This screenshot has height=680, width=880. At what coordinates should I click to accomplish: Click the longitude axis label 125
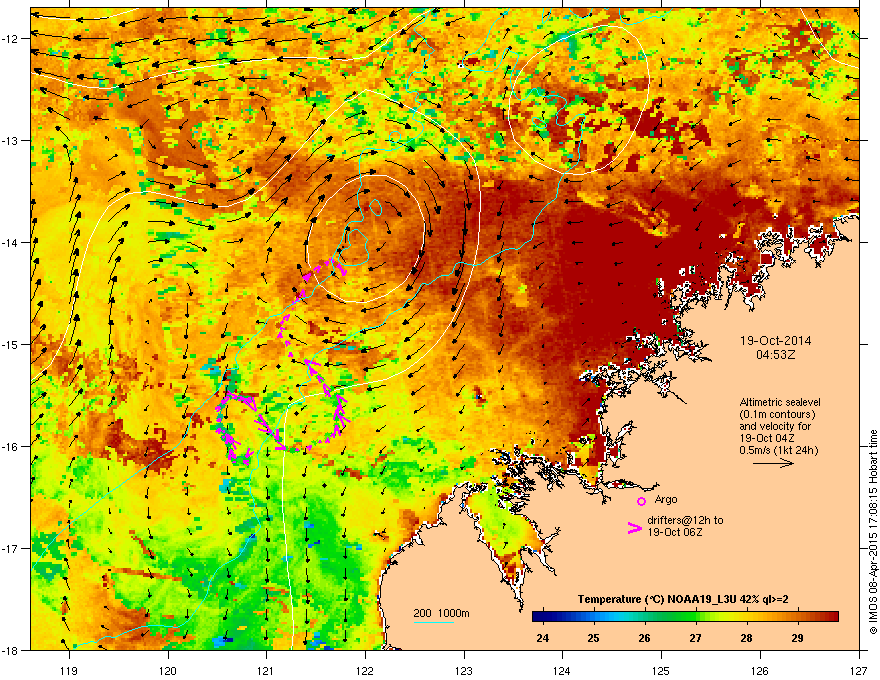(661, 670)
